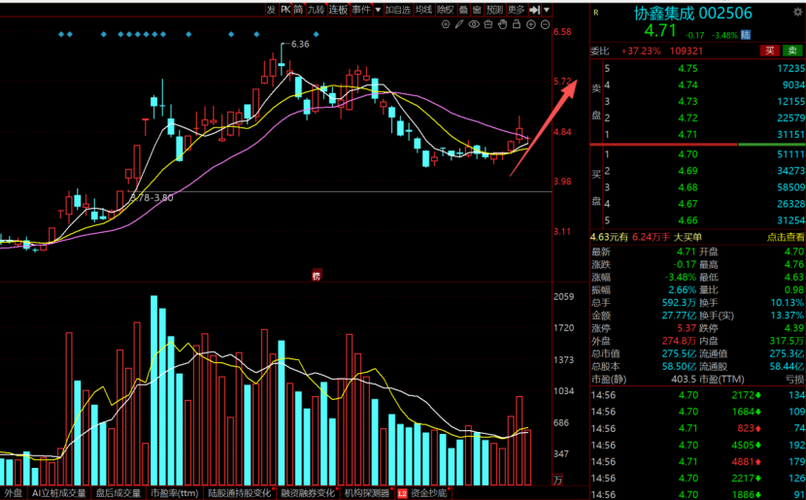Click the 大买单 label
The image size is (806, 500).
(688, 237)
